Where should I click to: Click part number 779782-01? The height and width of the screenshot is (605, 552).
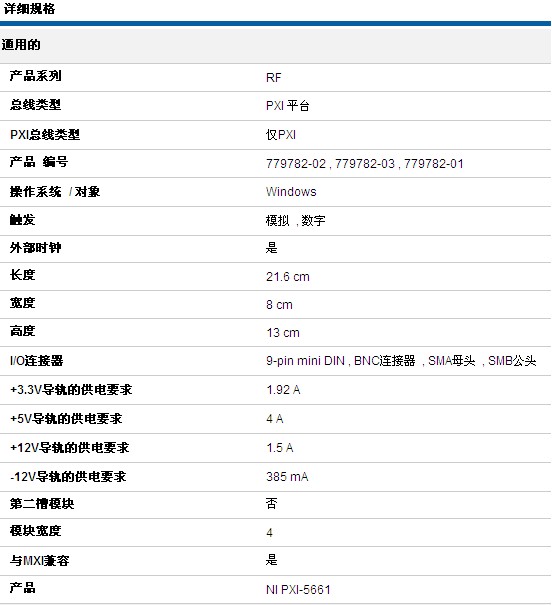[x=434, y=164]
